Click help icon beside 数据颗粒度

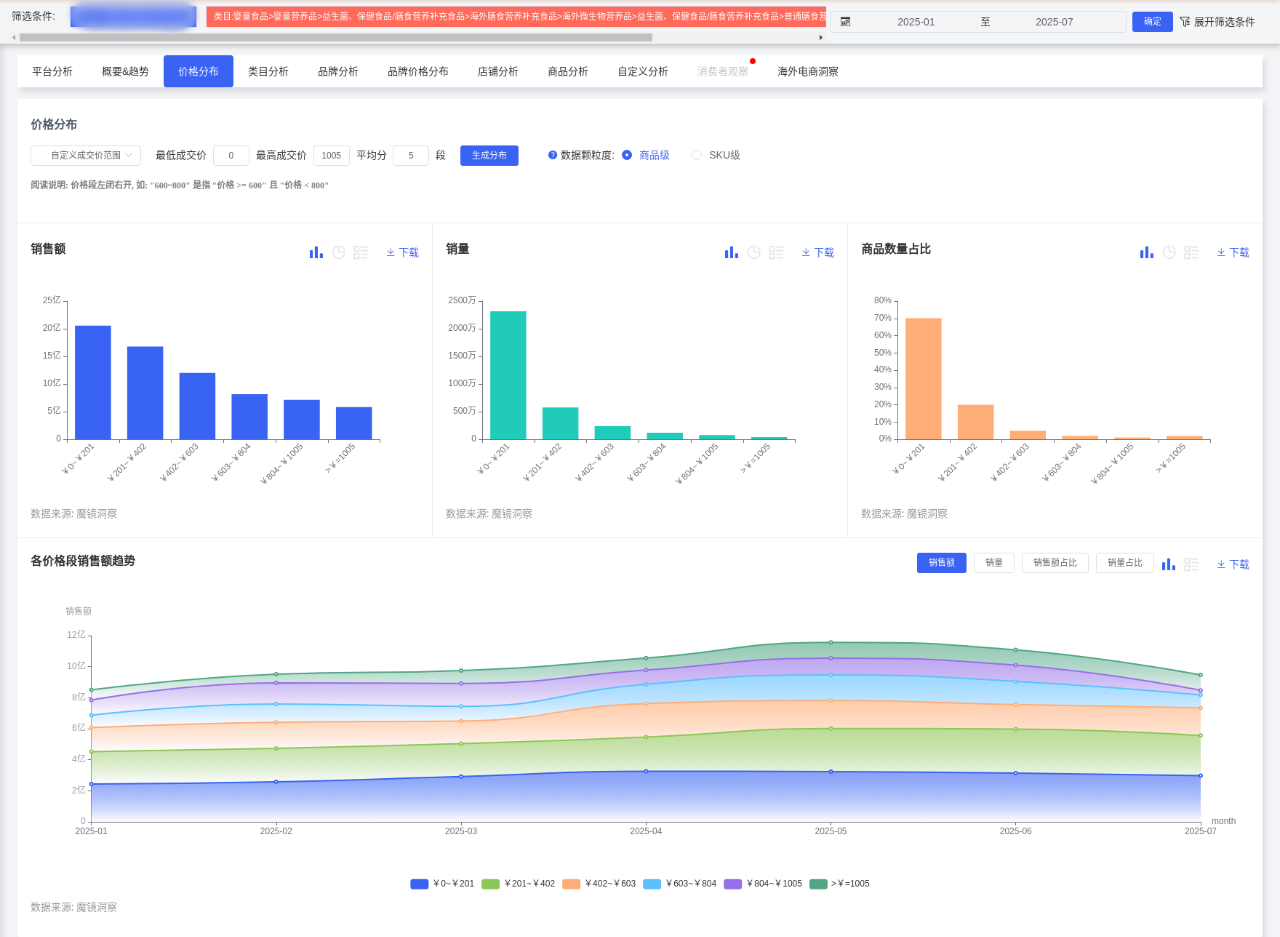click(x=552, y=155)
